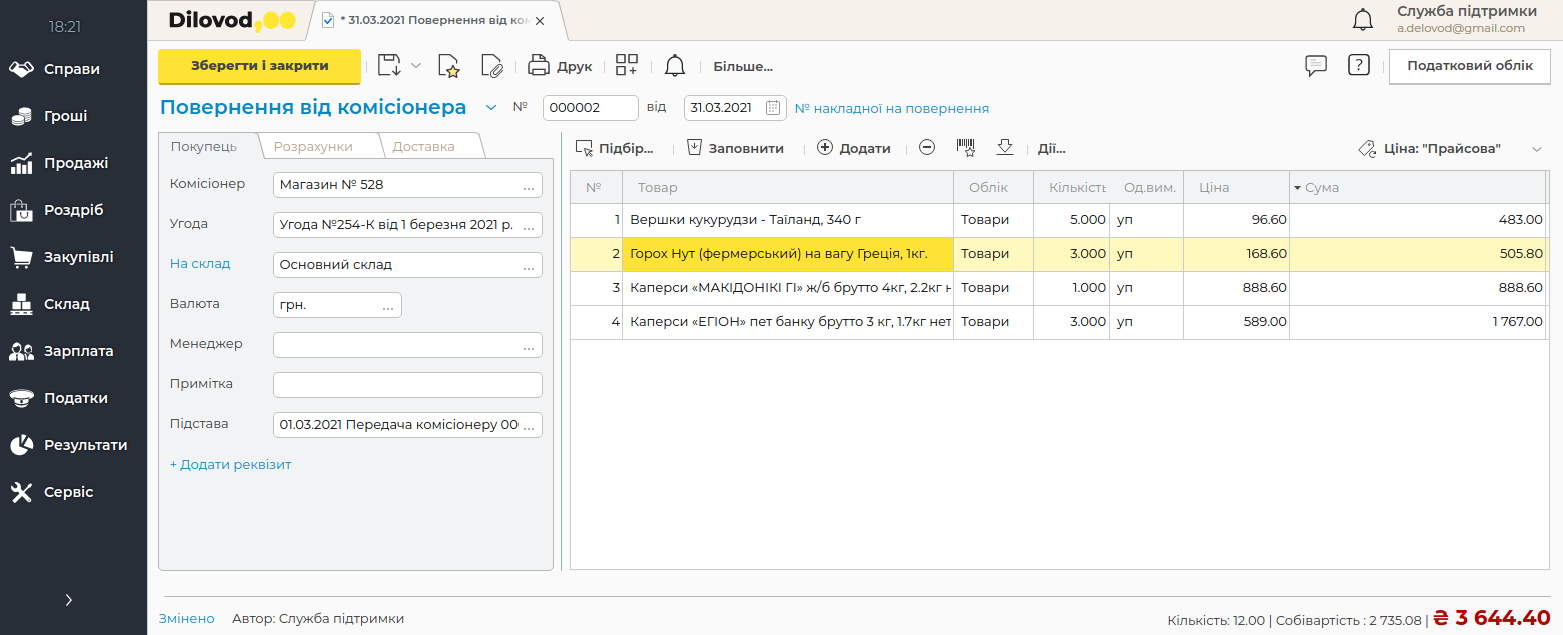Expand the sidebar with bottom arrow

[68, 600]
